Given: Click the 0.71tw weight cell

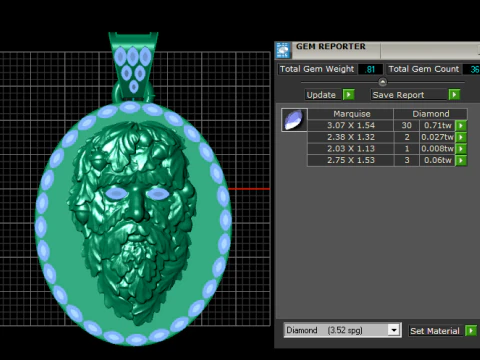Looking at the screenshot, I should [437, 126].
